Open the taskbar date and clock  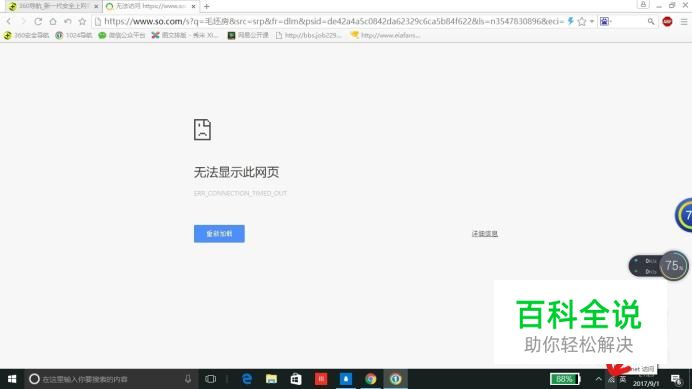pyautogui.click(x=646, y=380)
